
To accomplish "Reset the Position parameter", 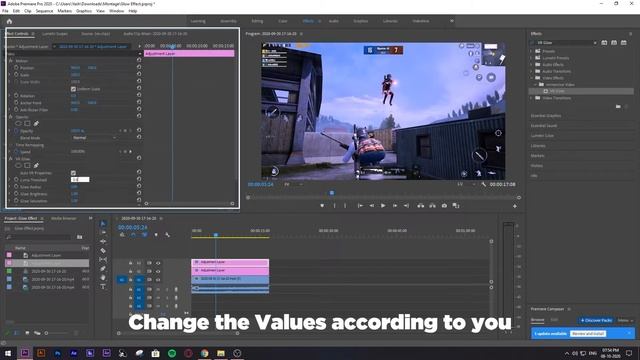I will (x=139, y=67).
